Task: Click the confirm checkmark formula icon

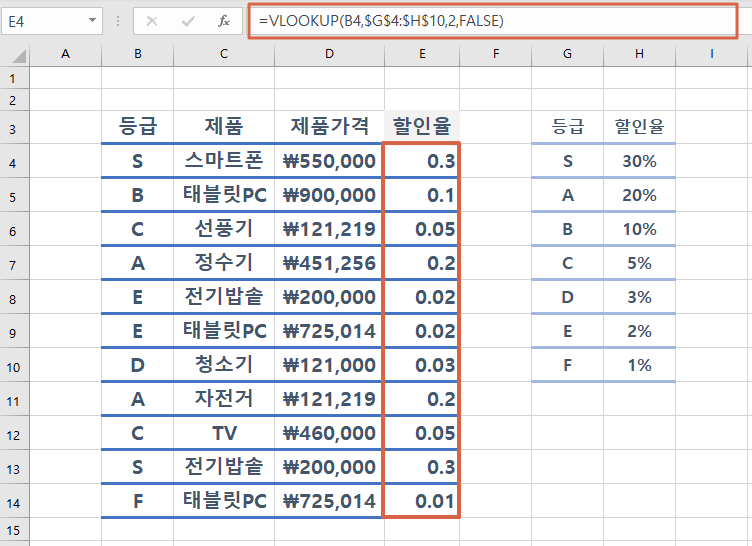Action: point(188,21)
